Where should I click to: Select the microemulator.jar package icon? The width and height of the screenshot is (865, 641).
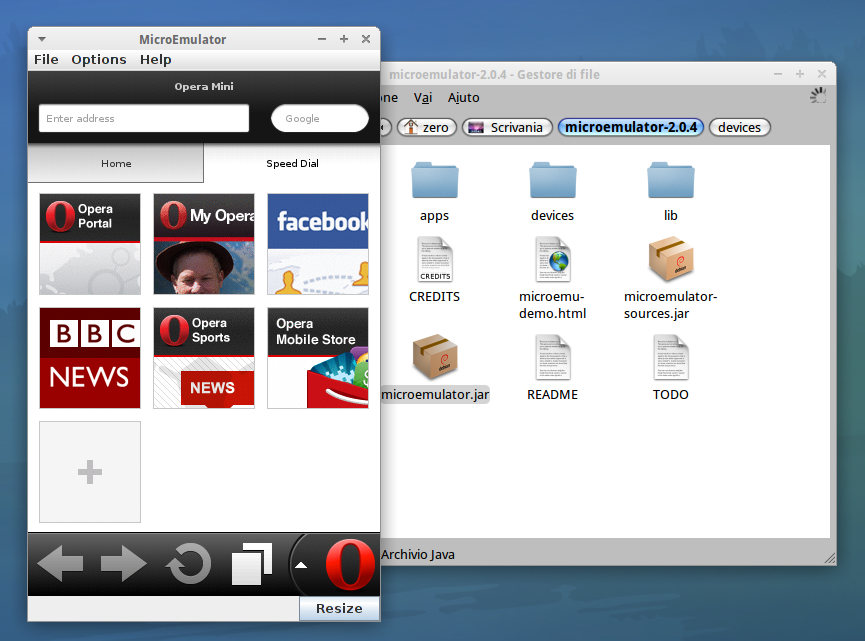pyautogui.click(x=435, y=356)
